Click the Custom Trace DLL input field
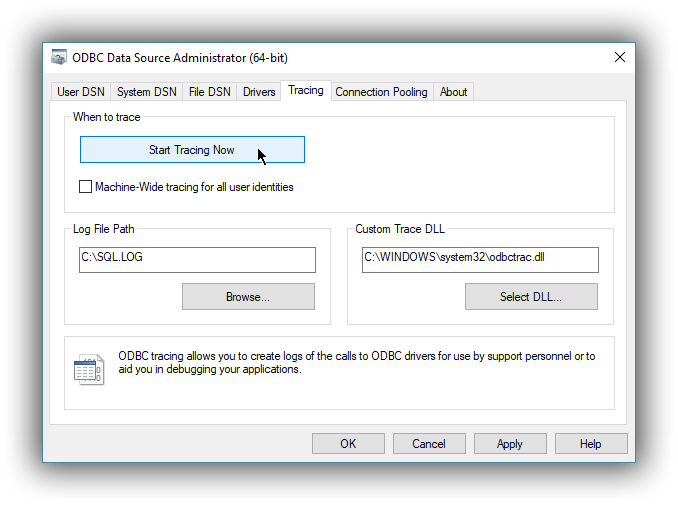Screen dimensions: 678x505 click(480, 260)
